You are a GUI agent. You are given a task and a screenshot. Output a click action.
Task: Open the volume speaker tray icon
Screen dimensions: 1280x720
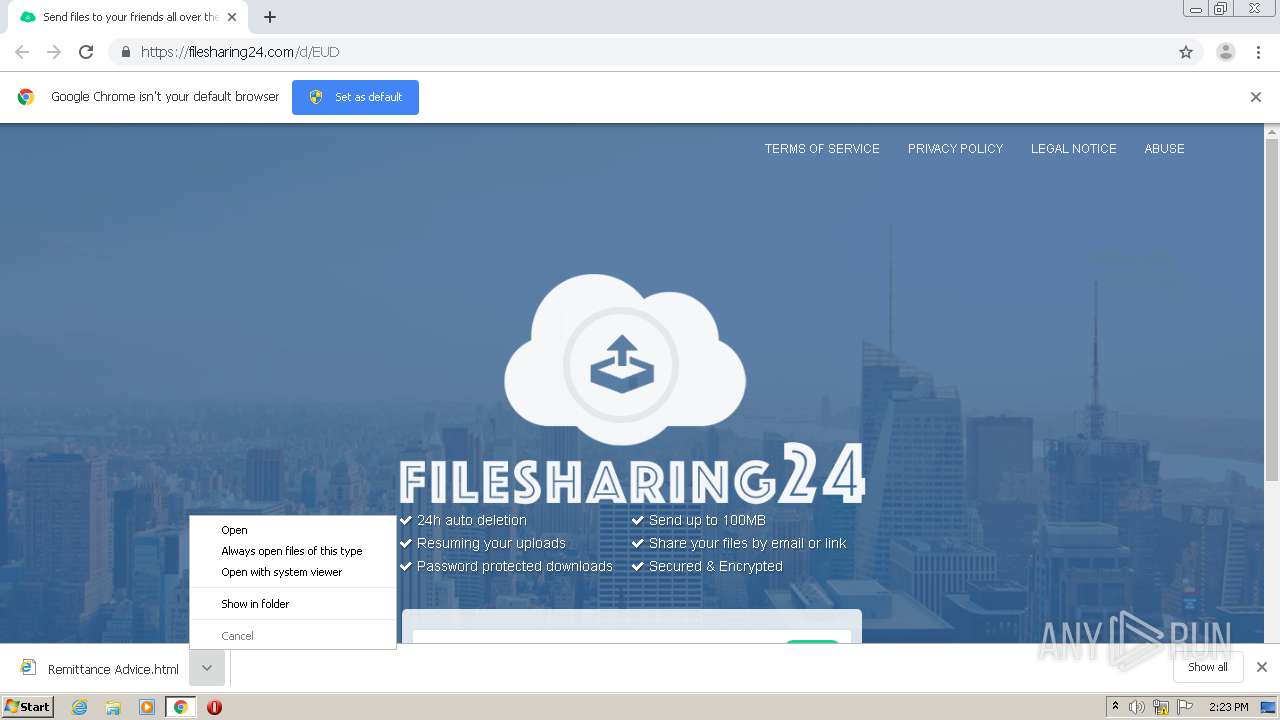pyautogui.click(x=1137, y=707)
